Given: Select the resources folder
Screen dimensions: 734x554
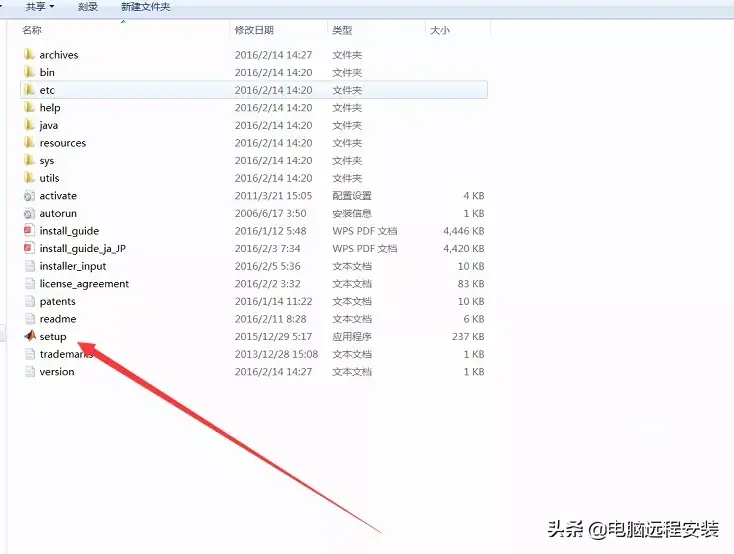Looking at the screenshot, I should pyautogui.click(x=62, y=143).
